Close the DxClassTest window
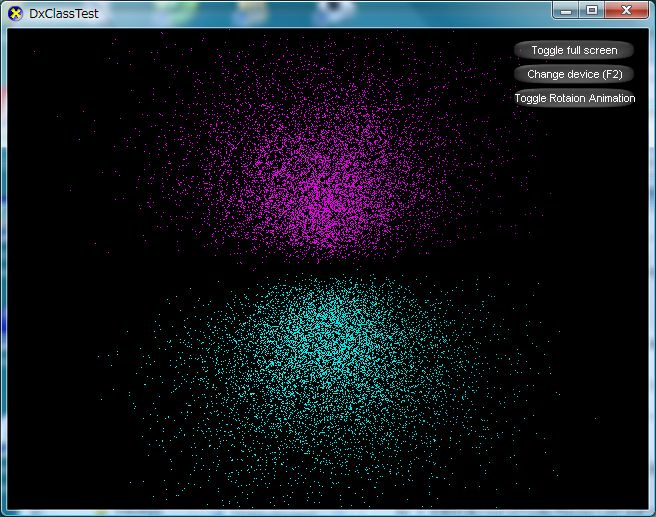Screen dimensions: 656x517 (x=626, y=10)
